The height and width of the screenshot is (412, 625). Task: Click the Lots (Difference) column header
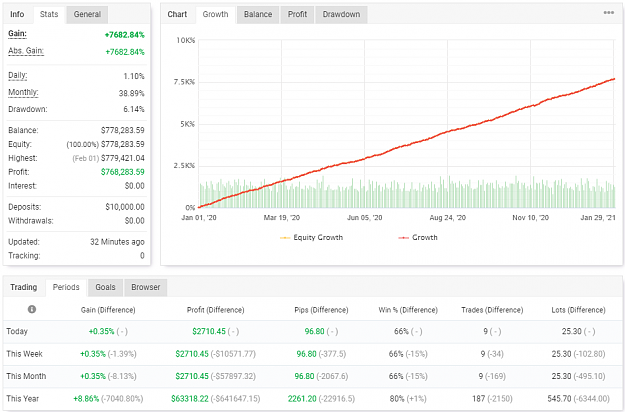(x=578, y=310)
